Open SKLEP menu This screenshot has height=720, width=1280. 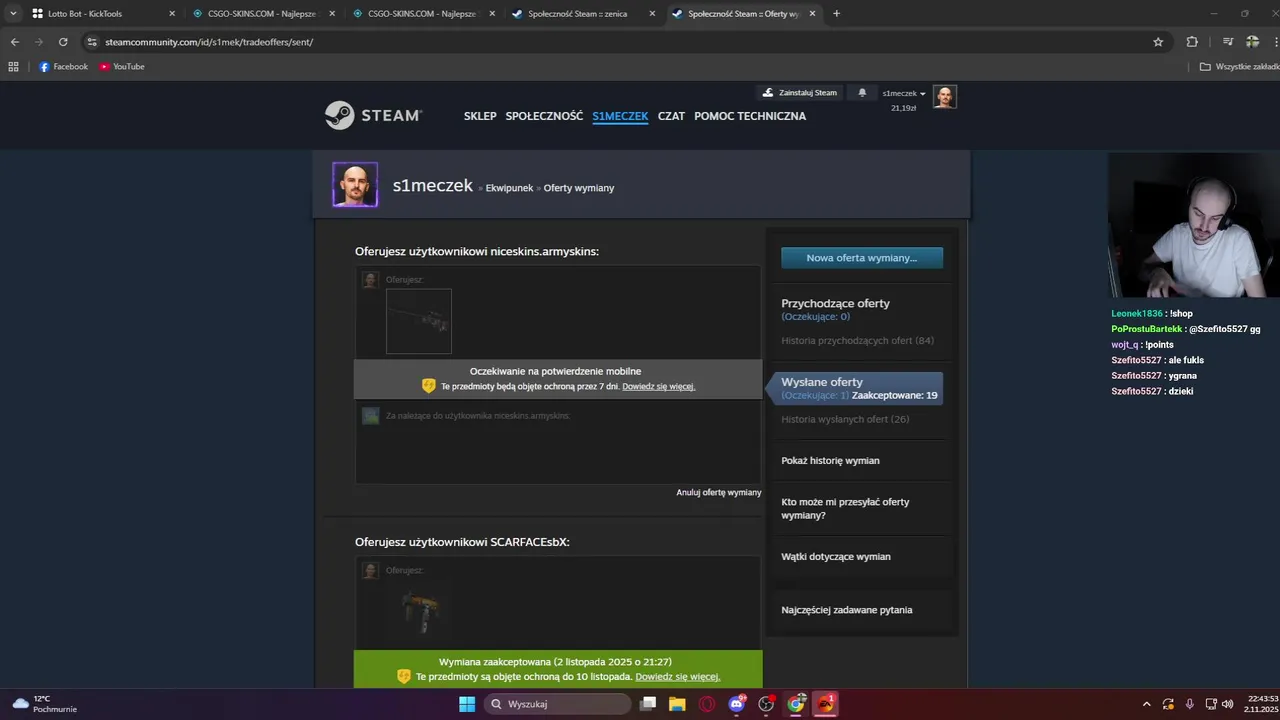[x=480, y=116]
